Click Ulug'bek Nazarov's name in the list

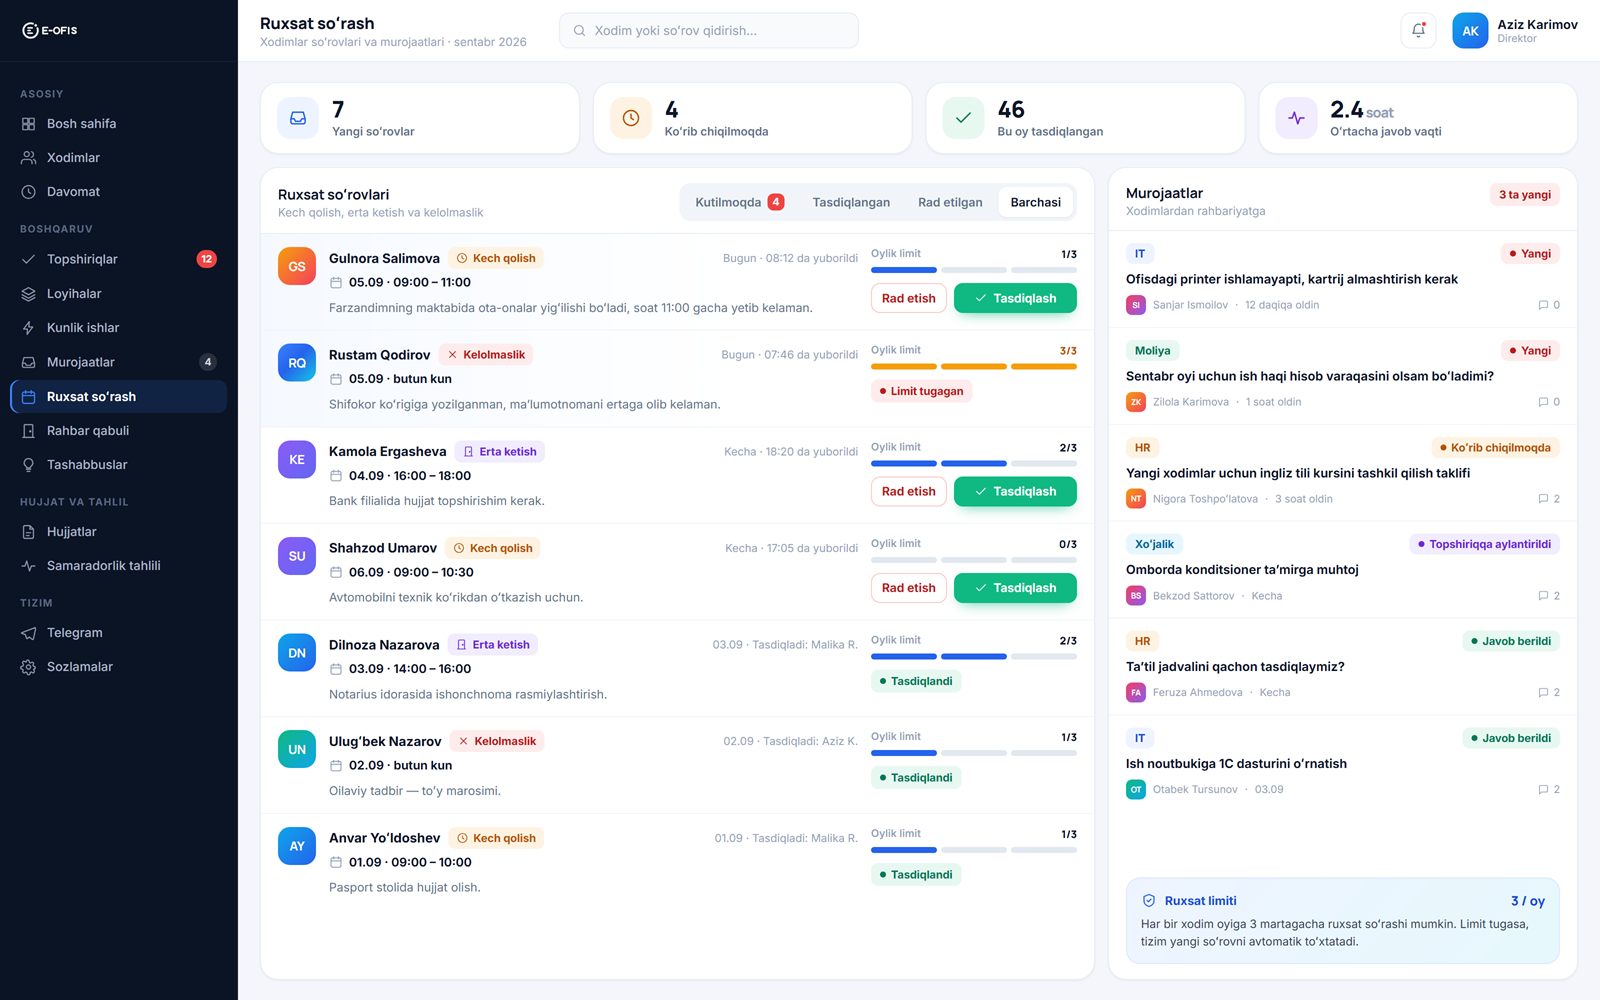385,741
